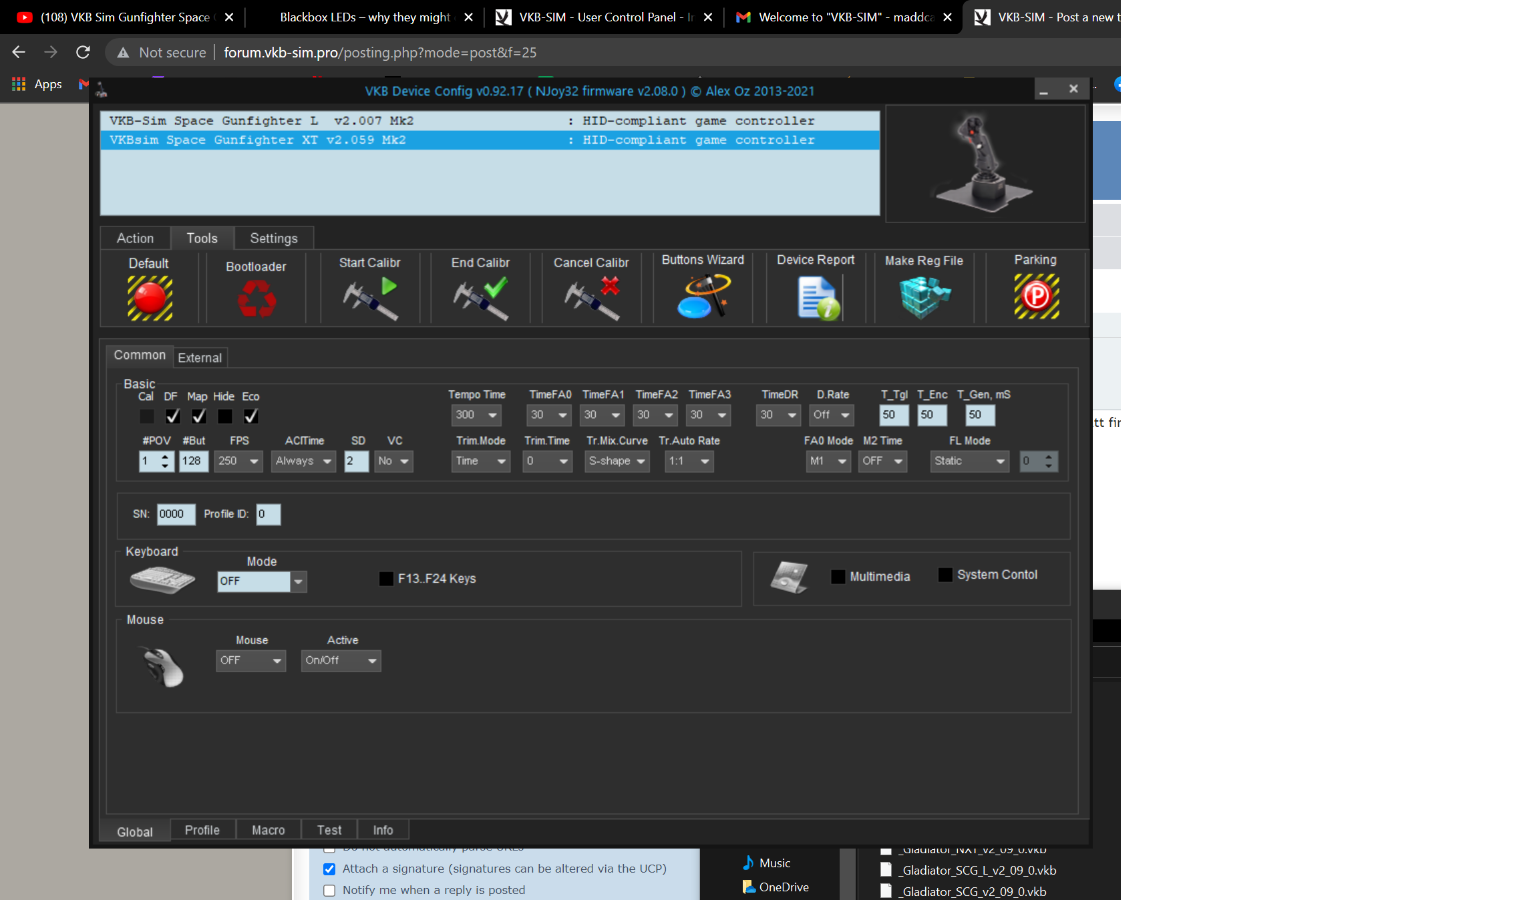This screenshot has width=1539, height=900.
Task: Open the FL Mode Static dropdown
Action: pyautogui.click(x=969, y=461)
